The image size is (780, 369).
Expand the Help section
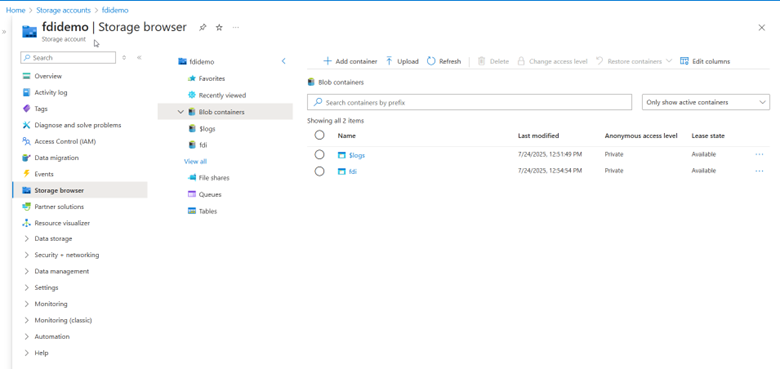coord(26,353)
